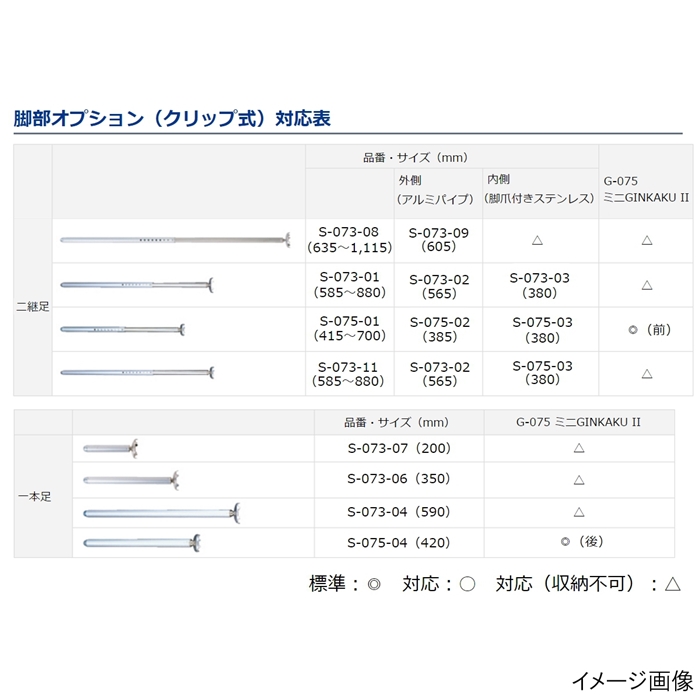The height and width of the screenshot is (700, 700).
Task: Click the ◎（前） compatibility mark
Action: (x=647, y=329)
